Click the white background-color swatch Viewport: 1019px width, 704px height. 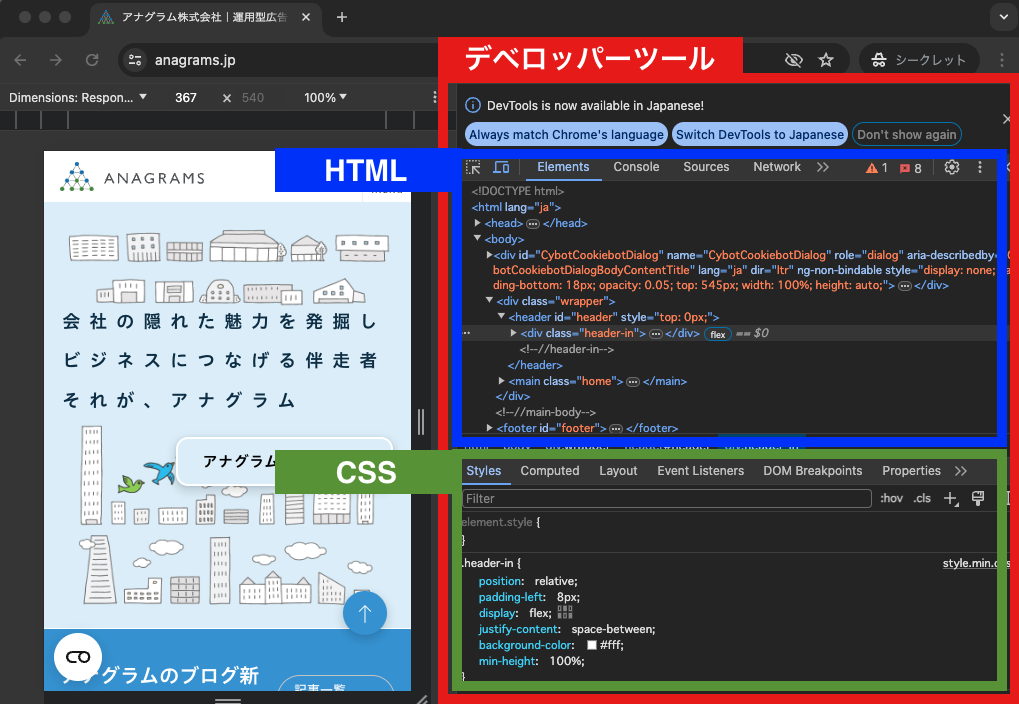592,645
